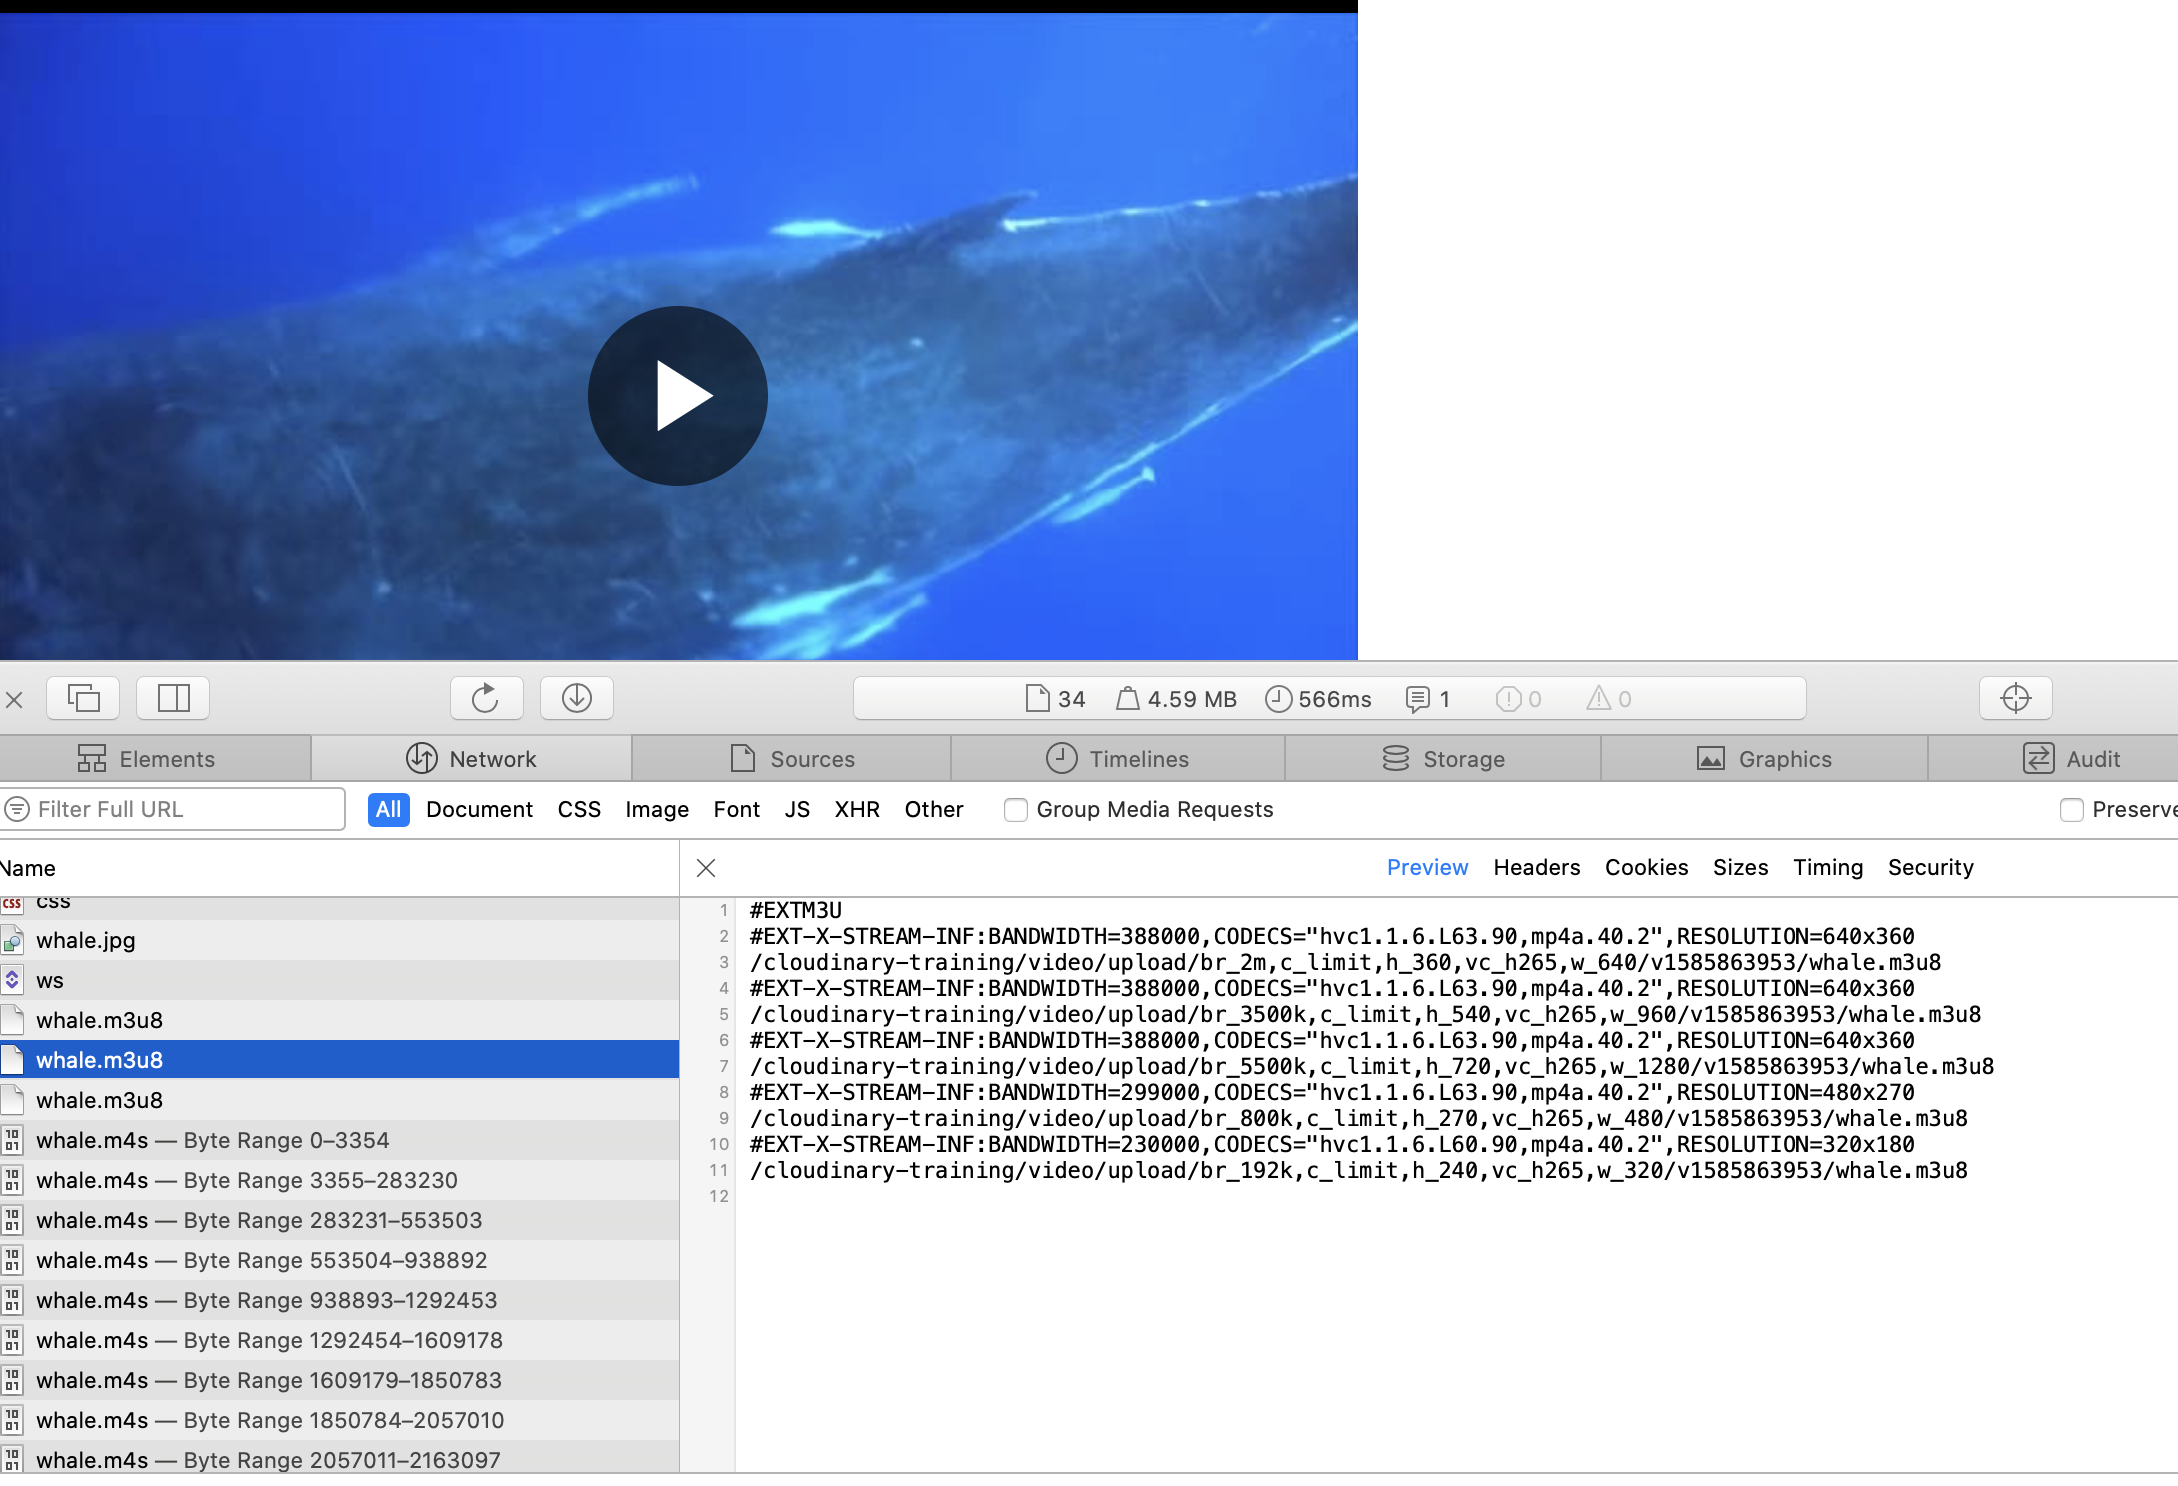Close the Web Inspector with X icon
The image size is (2178, 1486).
[x=14, y=699]
